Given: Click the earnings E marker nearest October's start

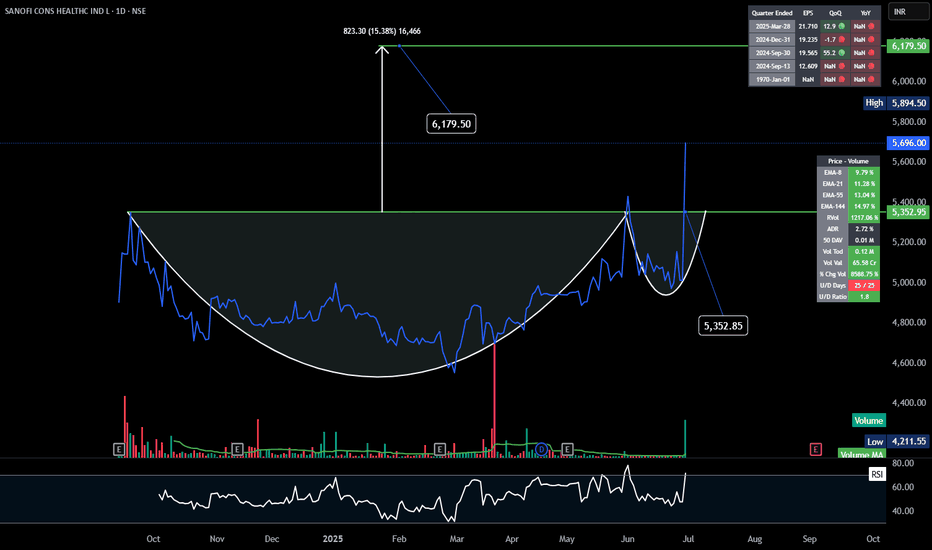Looking at the screenshot, I should tap(119, 449).
